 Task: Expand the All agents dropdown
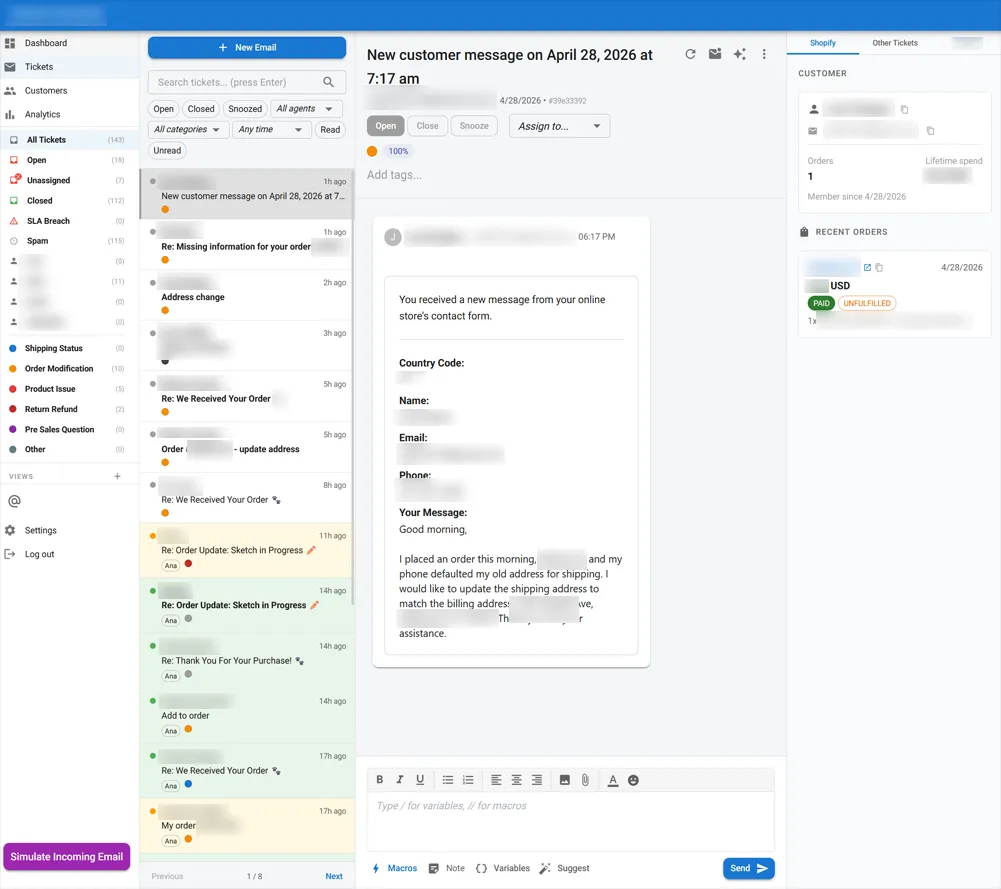[306, 109]
